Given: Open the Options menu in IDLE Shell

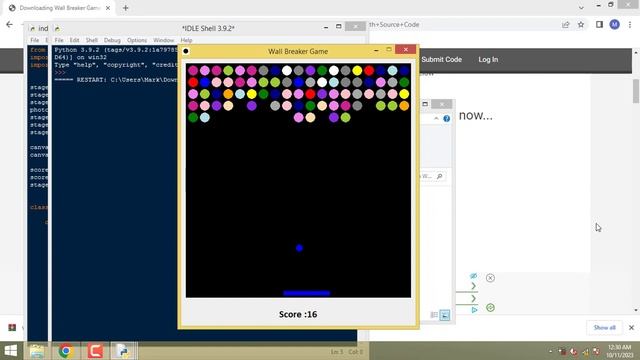Looking at the screenshot, I should click(x=137, y=40).
